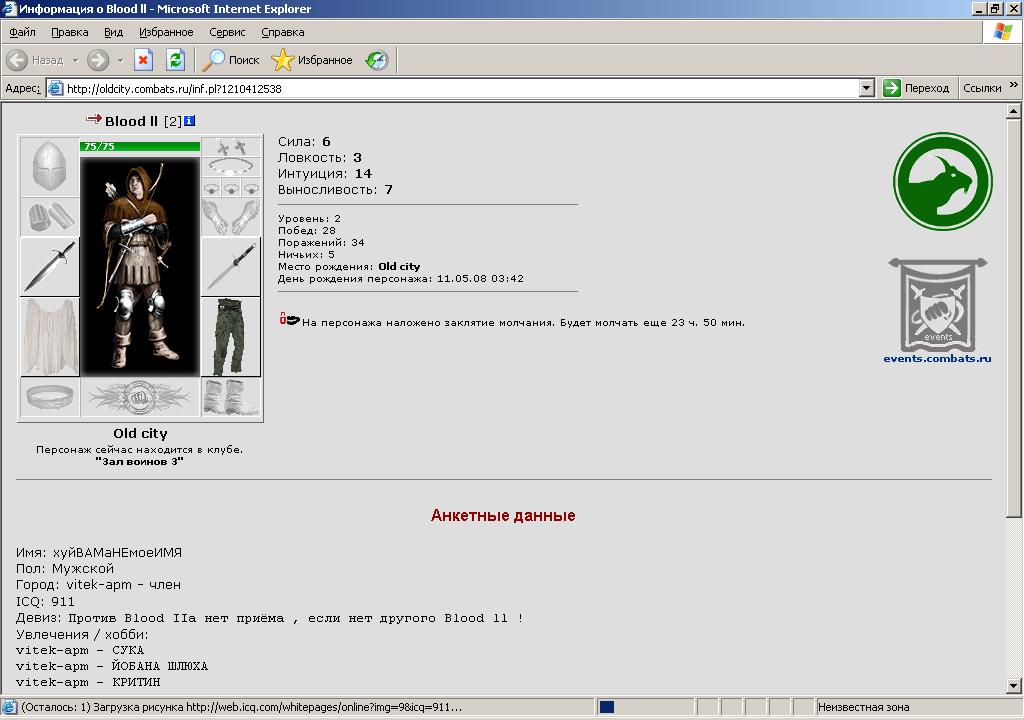Click the "Зал воинов 3" room text
The height and width of the screenshot is (720, 1024).
[139, 461]
